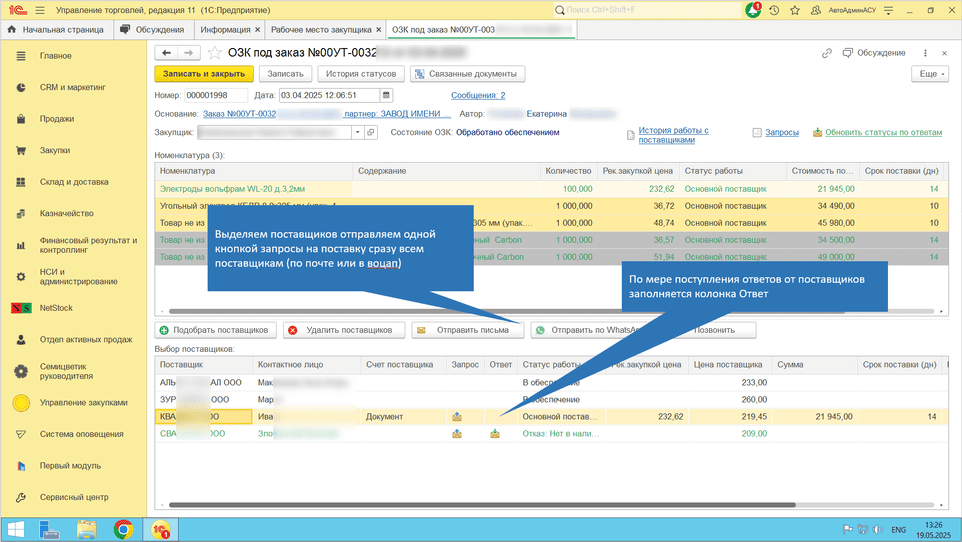Open the three-dot document options menu
Image resolution: width=962 pixels, height=542 pixels.
click(x=925, y=53)
